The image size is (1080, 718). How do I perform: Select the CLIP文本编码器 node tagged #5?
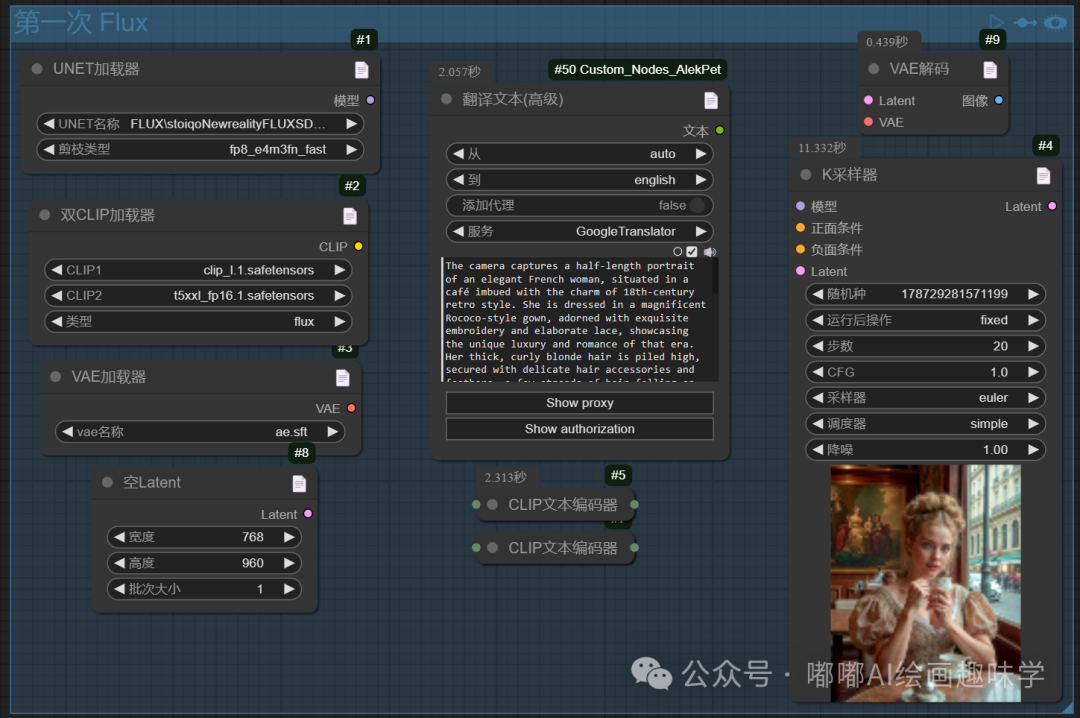555,505
